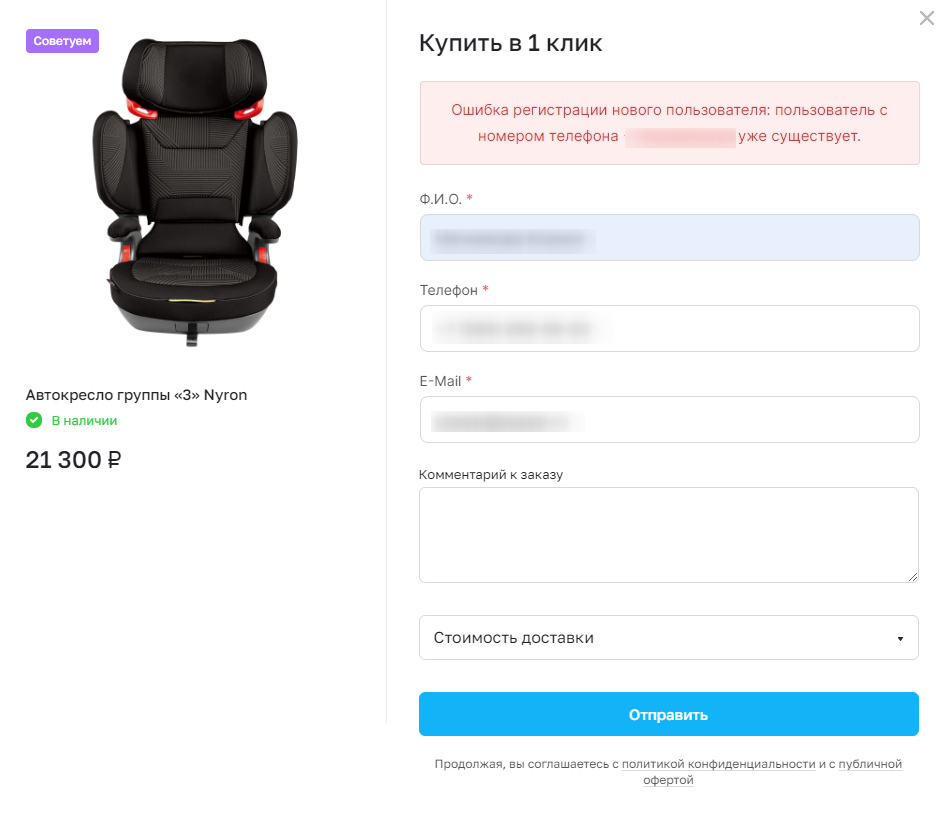
Task: Click the price 21 300 ₽
Action: click(x=73, y=460)
